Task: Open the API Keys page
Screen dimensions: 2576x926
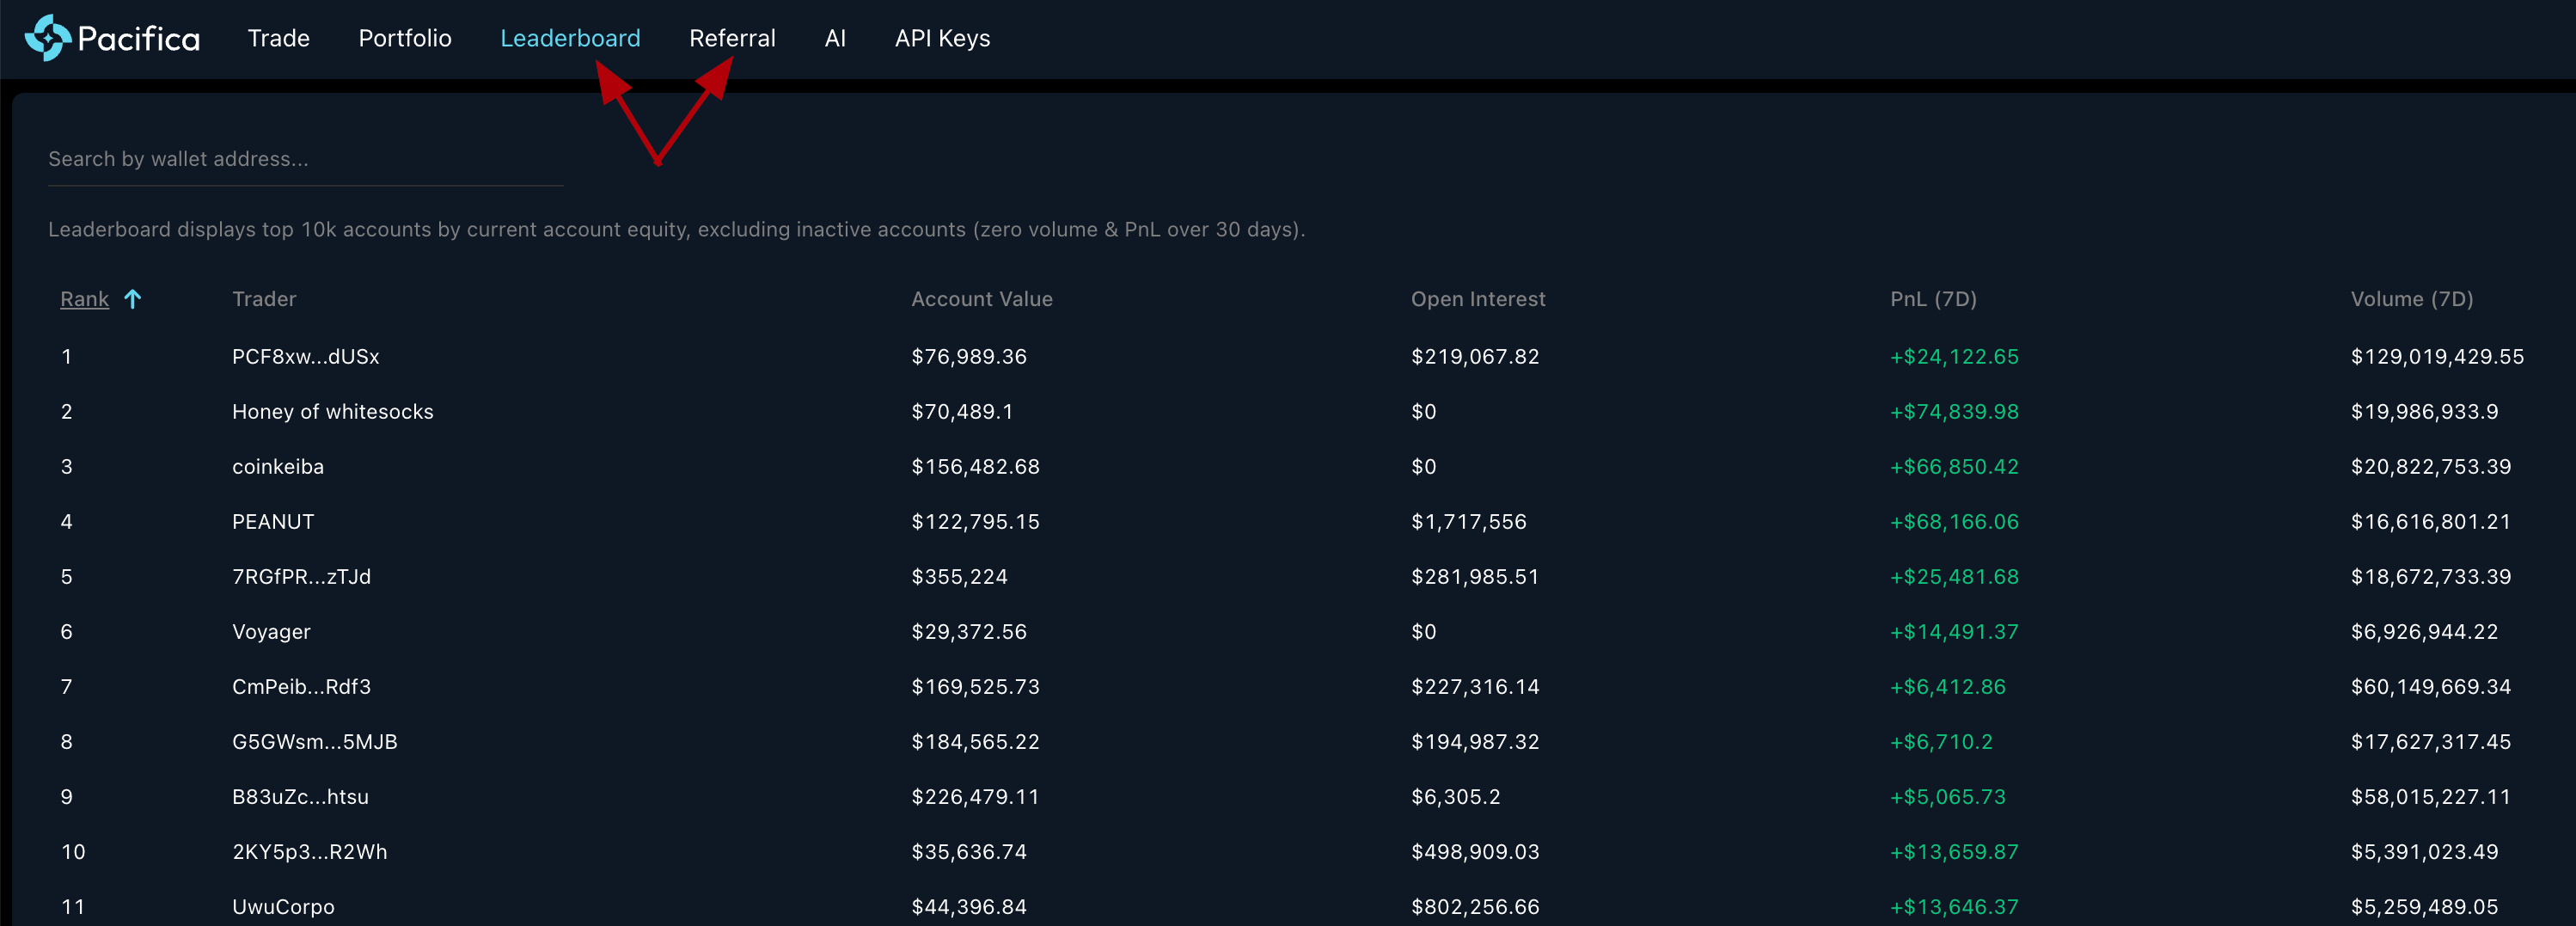Action: coord(942,38)
